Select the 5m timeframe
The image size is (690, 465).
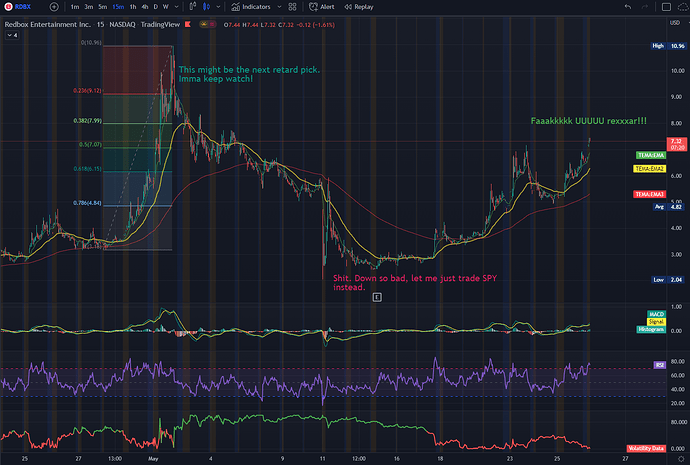click(103, 7)
